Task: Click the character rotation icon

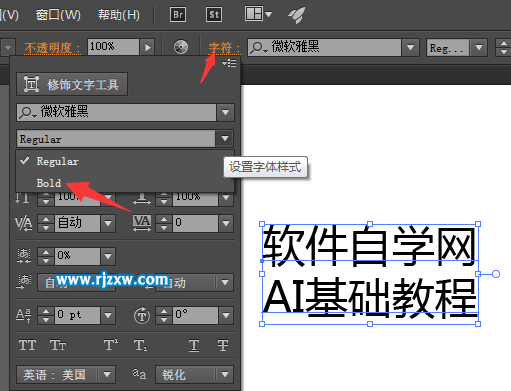Action: tap(142, 315)
